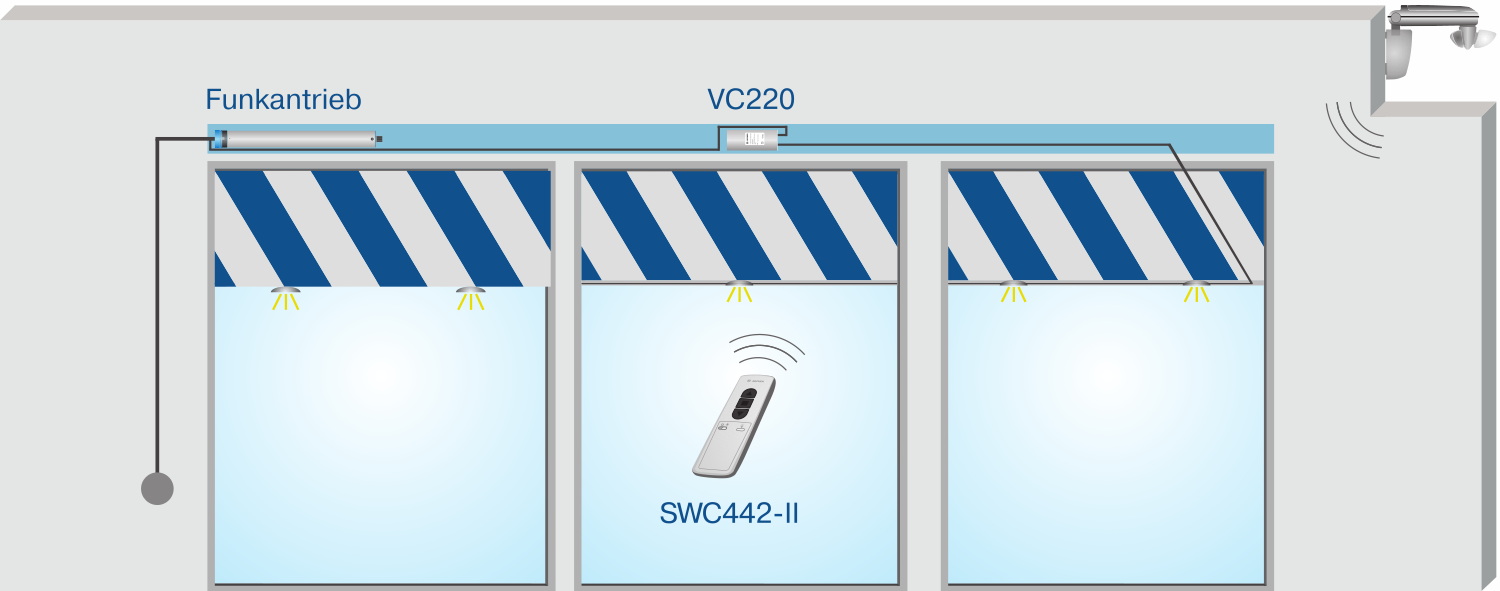Image resolution: width=1500 pixels, height=591 pixels.
Task: Click the VC220 control module
Action: [751, 140]
